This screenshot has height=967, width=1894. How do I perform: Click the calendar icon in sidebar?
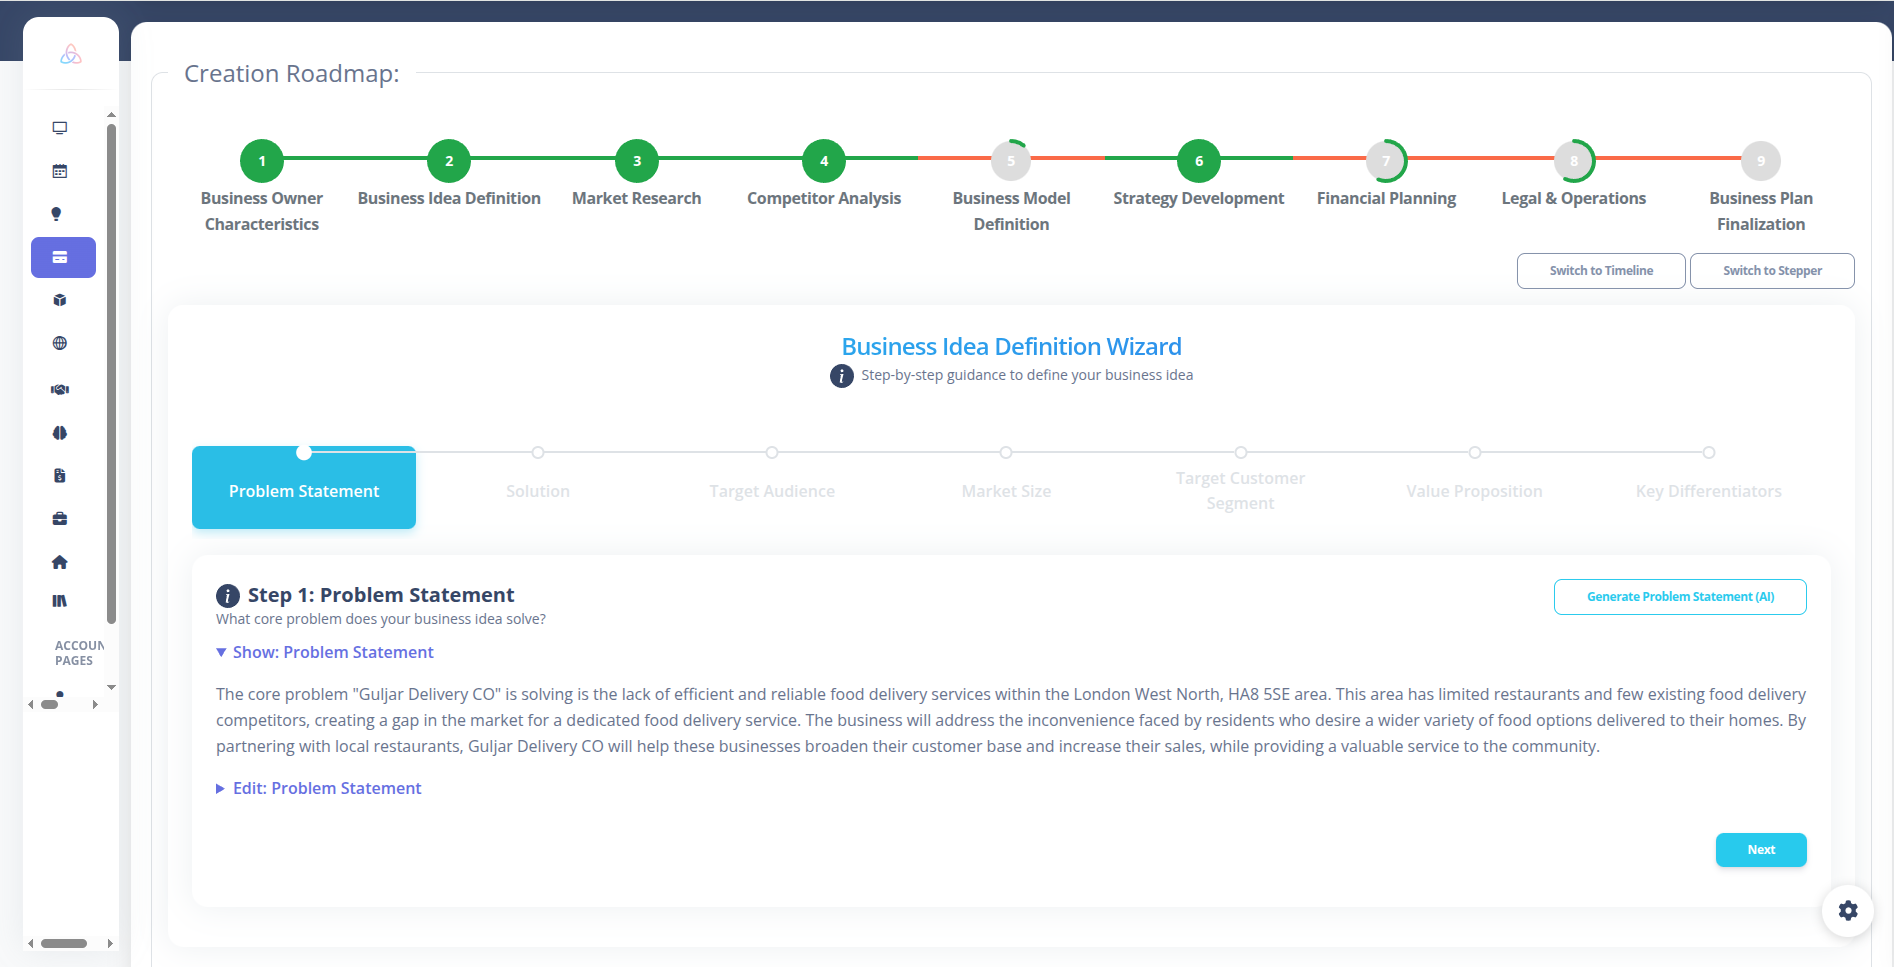60,171
